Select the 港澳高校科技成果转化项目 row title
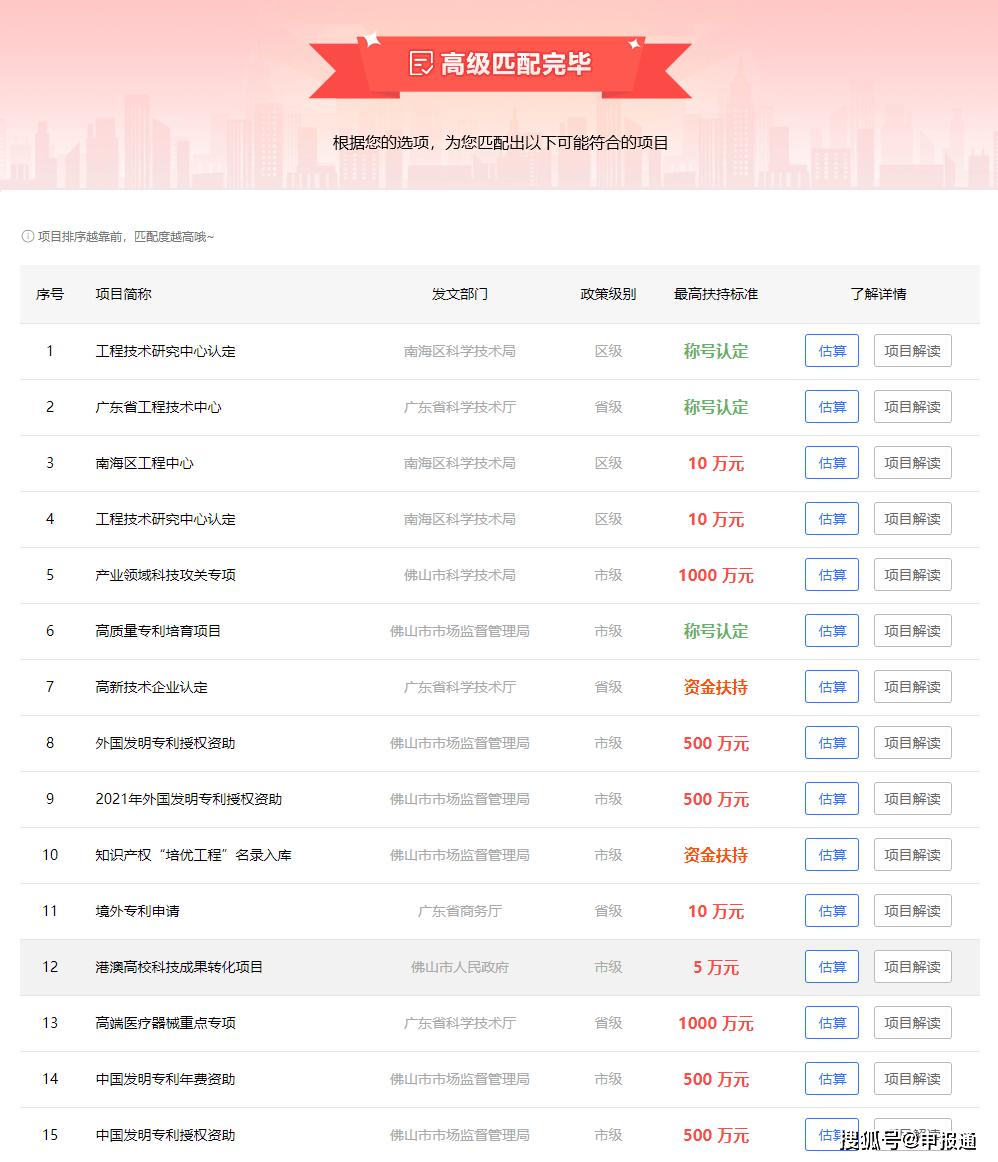Viewport: 998px width, 1162px height. pos(179,967)
